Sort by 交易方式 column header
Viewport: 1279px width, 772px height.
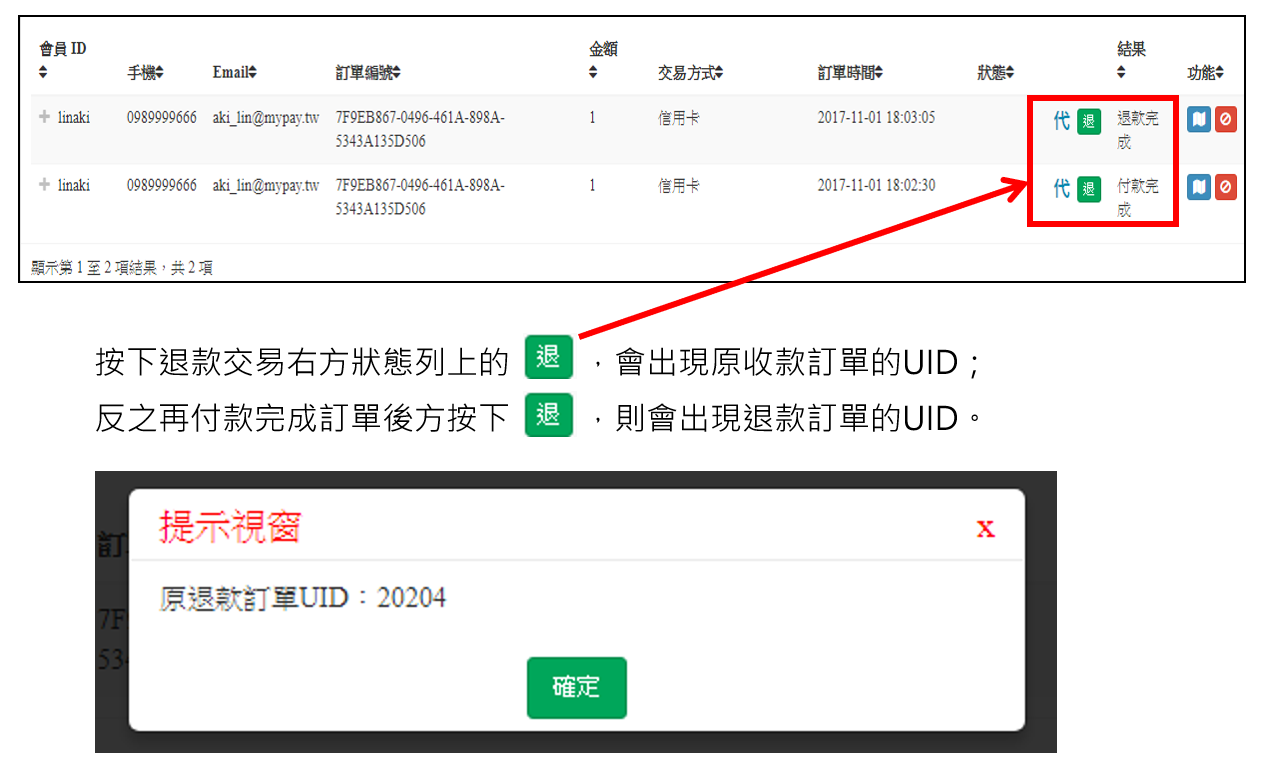[690, 73]
